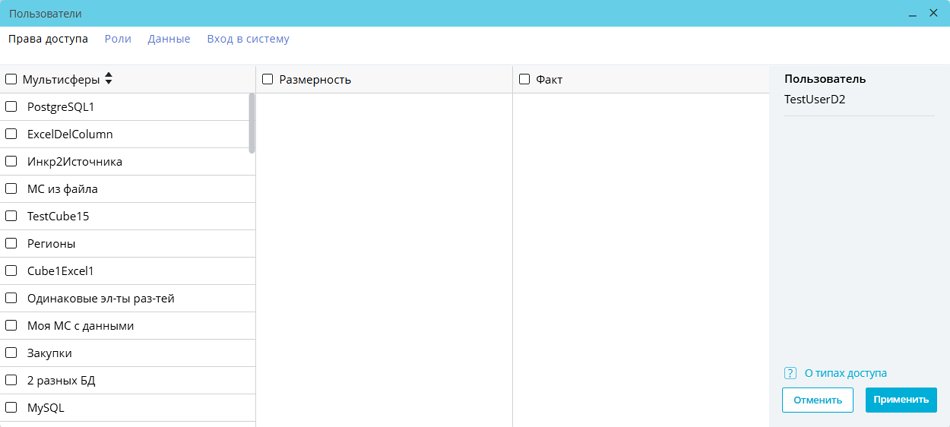Open the Вход в систему tab
The height and width of the screenshot is (427, 950).
pos(248,39)
